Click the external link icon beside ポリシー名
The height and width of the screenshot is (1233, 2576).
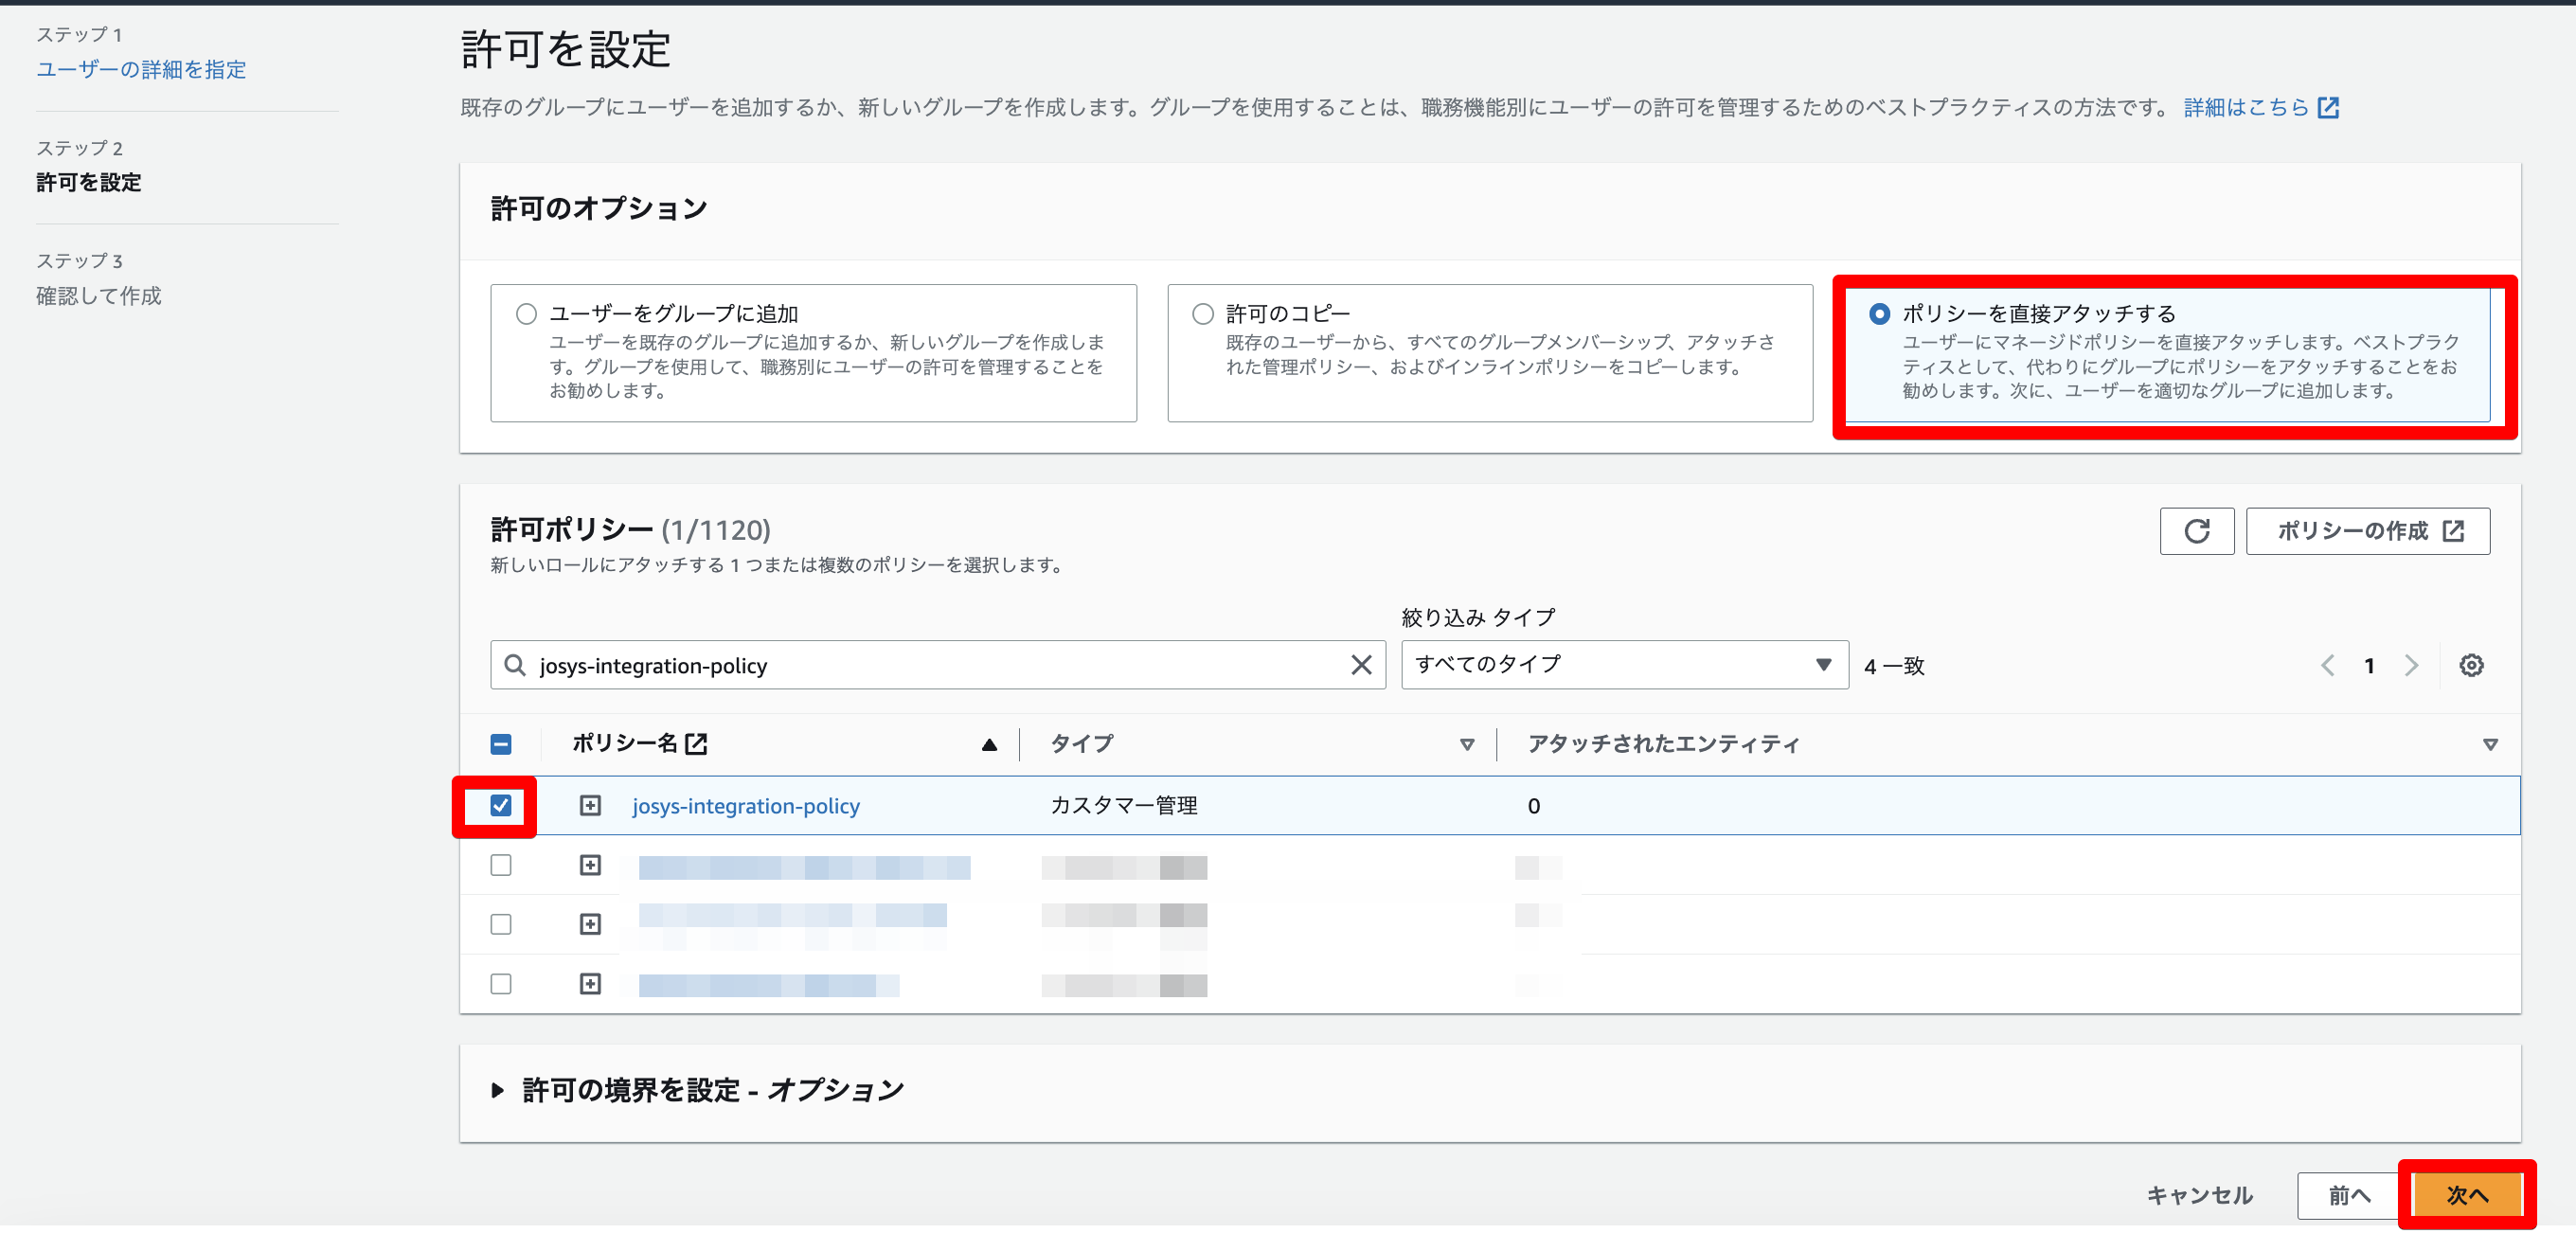[x=697, y=743]
